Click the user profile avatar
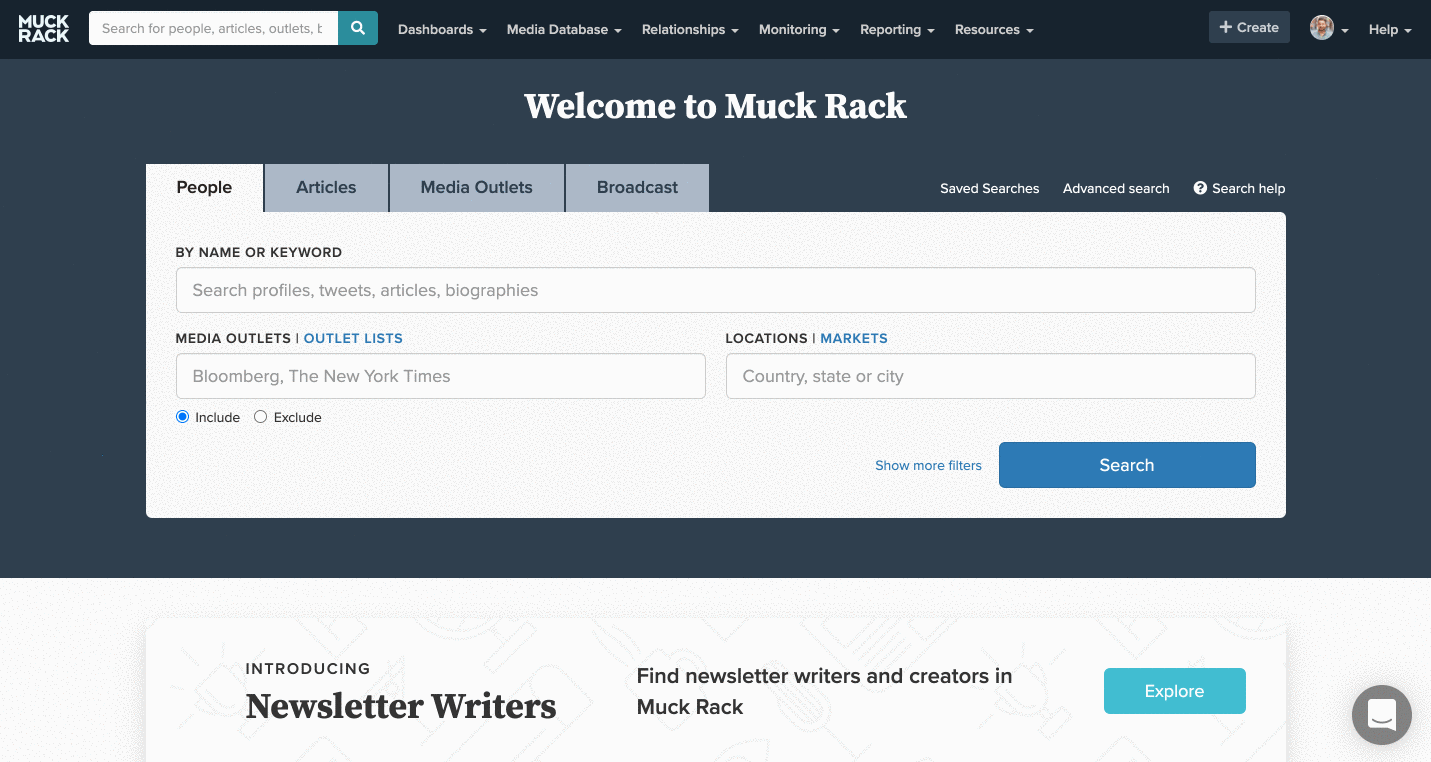The image size is (1431, 762). tap(1322, 29)
